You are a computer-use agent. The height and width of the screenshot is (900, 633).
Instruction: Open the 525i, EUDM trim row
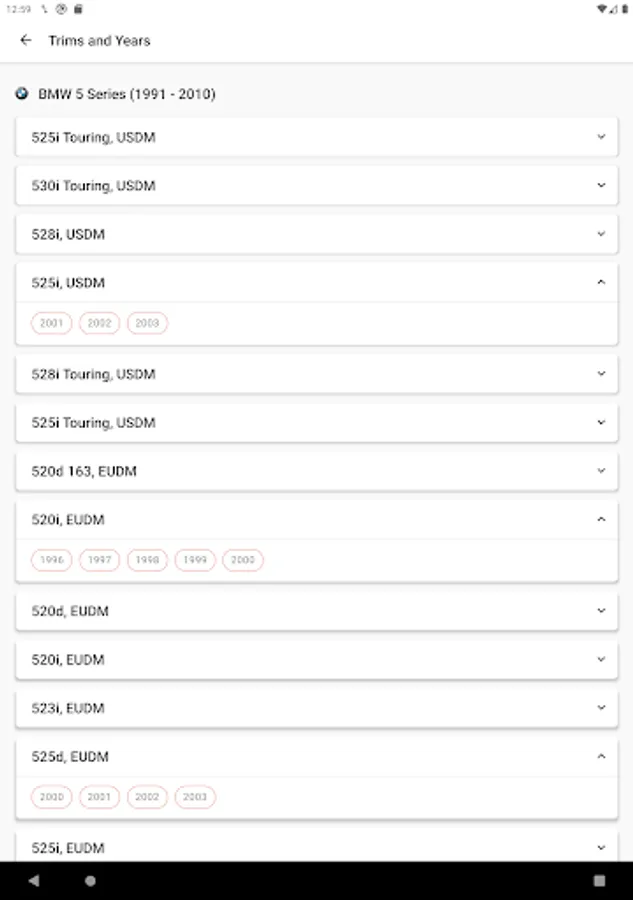[300, 848]
